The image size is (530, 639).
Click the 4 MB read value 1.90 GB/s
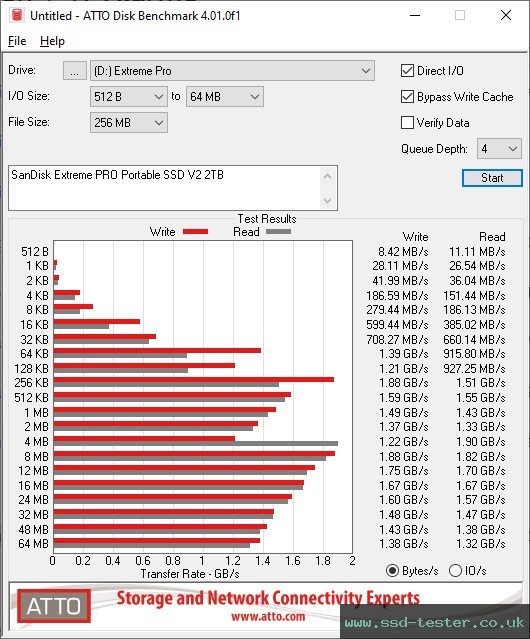pyautogui.click(x=481, y=442)
